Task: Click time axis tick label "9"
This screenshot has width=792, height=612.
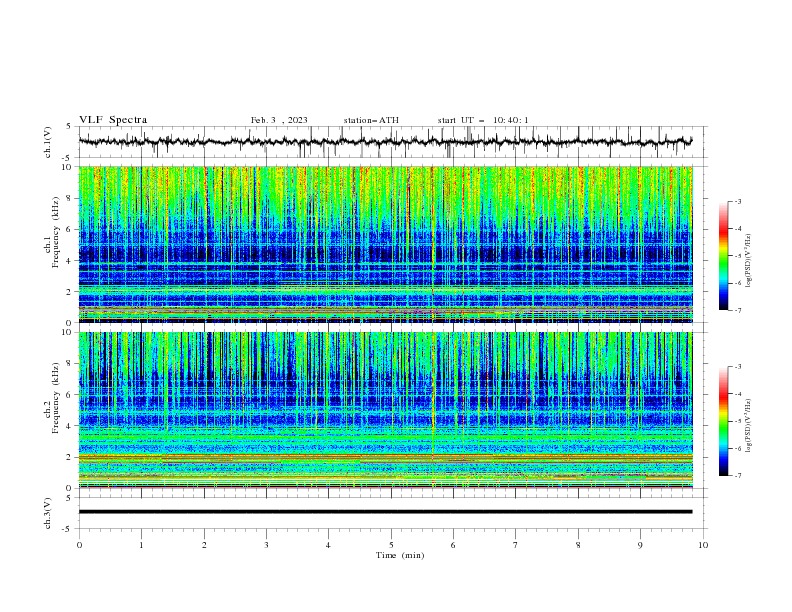Action: tap(640, 545)
